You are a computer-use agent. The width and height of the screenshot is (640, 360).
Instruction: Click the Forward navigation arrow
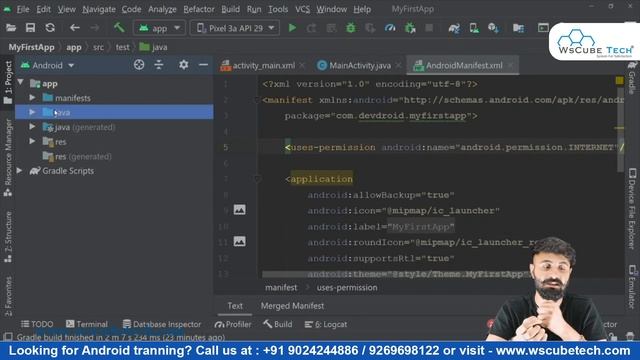pos(94,28)
